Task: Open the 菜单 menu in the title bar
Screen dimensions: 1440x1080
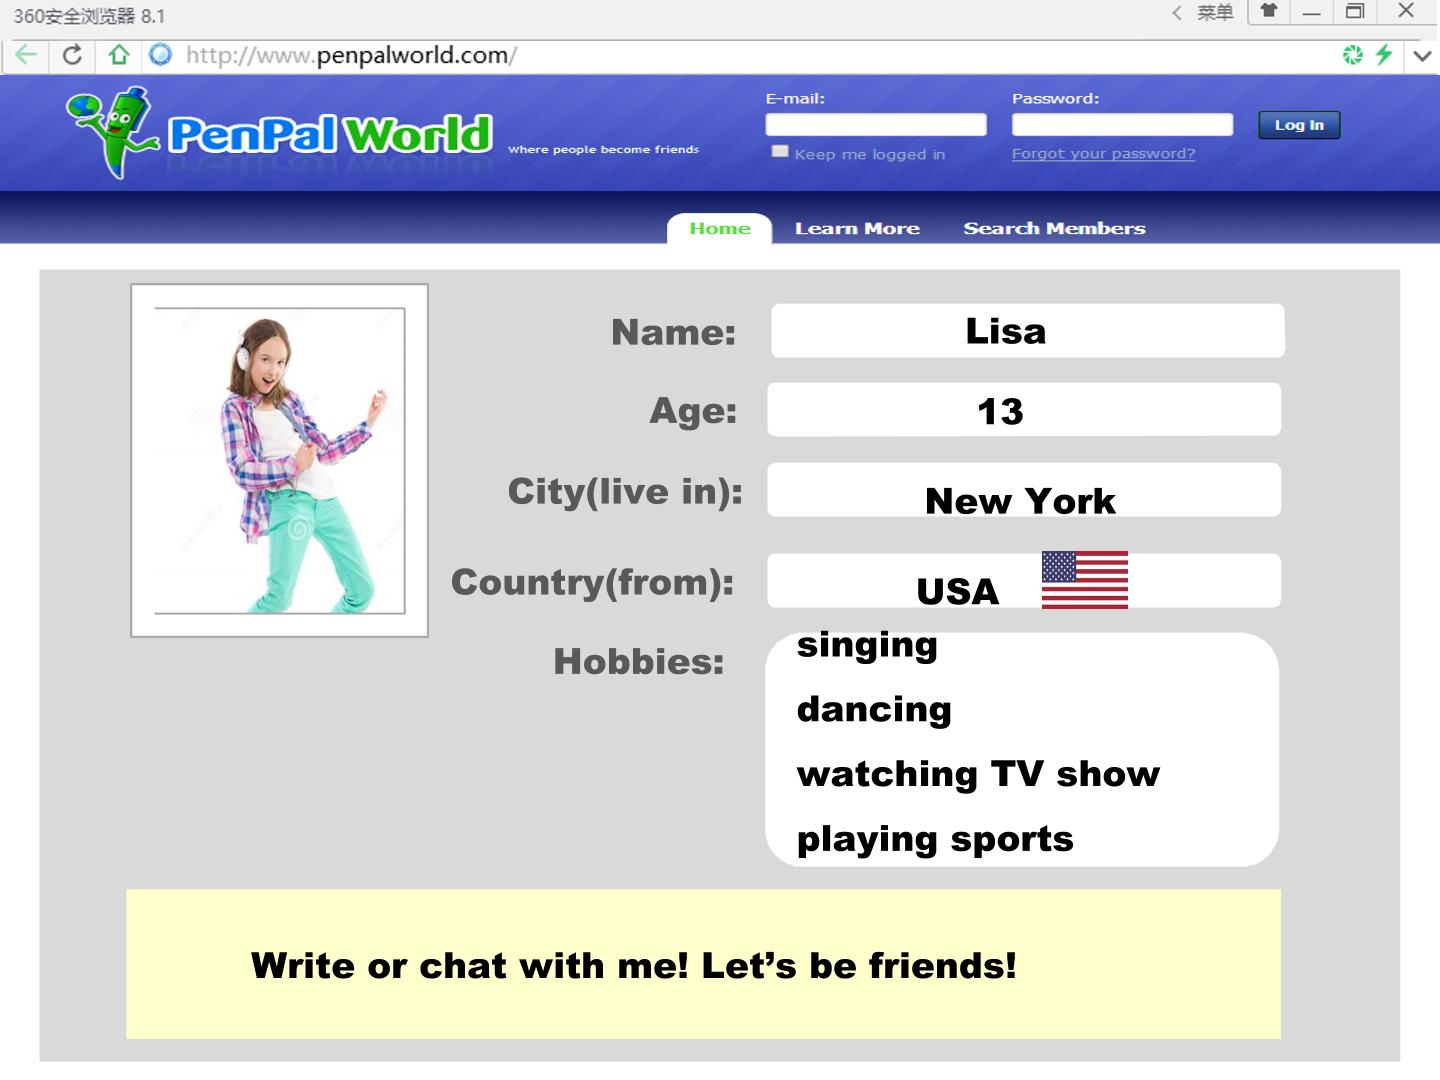Action: pyautogui.click(x=1214, y=12)
